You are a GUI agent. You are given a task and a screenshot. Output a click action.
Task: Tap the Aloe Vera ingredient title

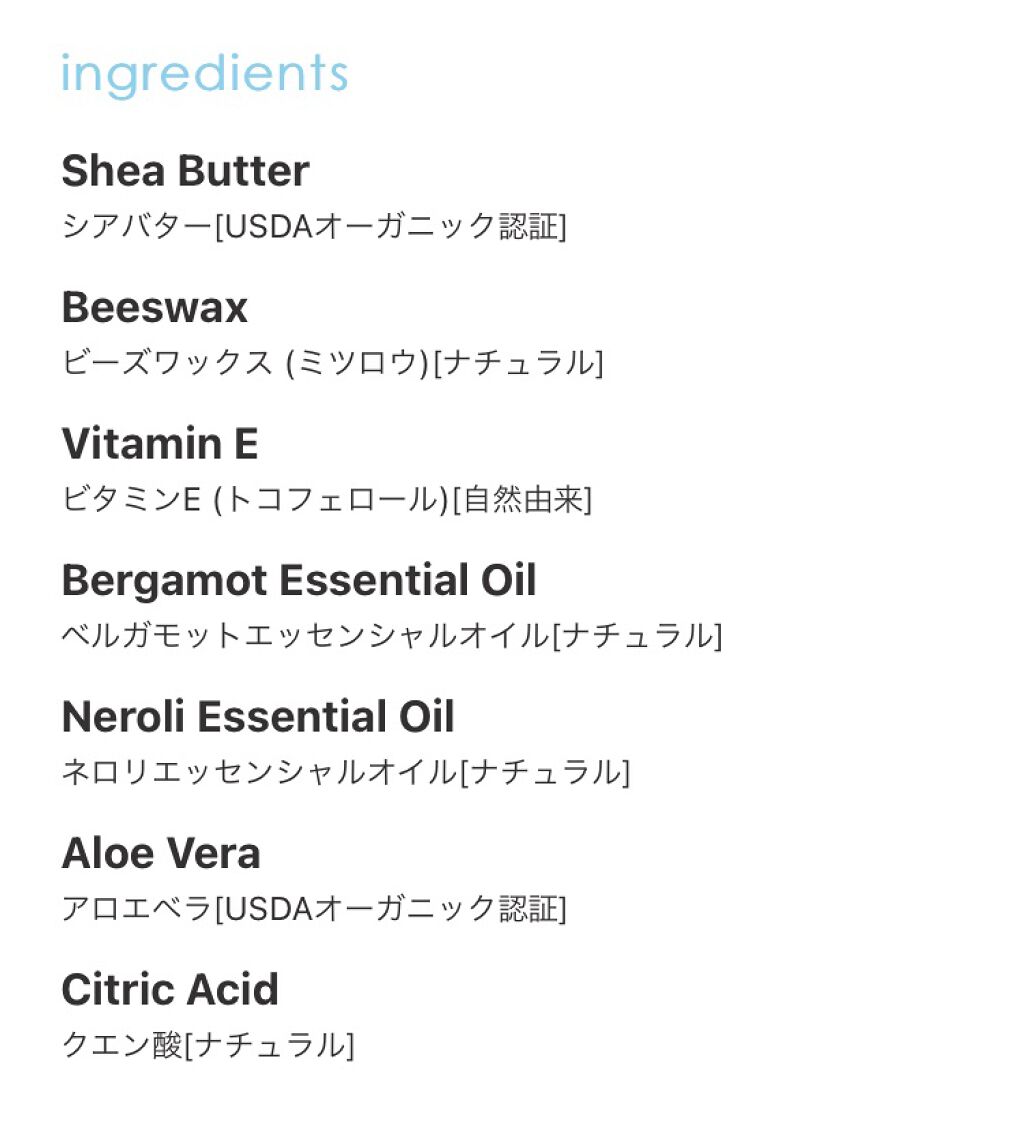click(x=161, y=853)
